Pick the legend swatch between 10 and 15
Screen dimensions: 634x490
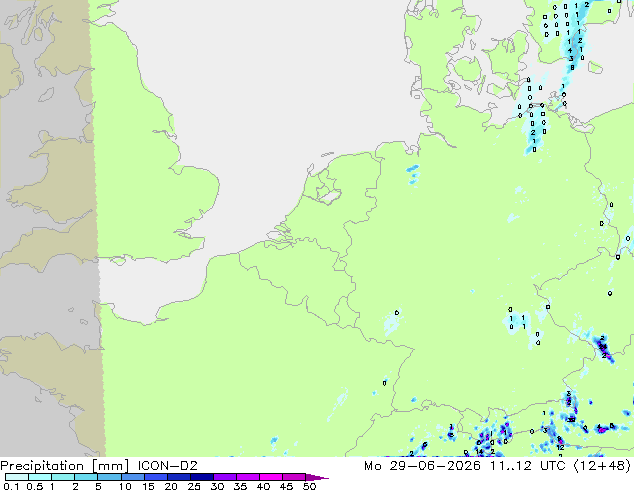tap(132, 477)
